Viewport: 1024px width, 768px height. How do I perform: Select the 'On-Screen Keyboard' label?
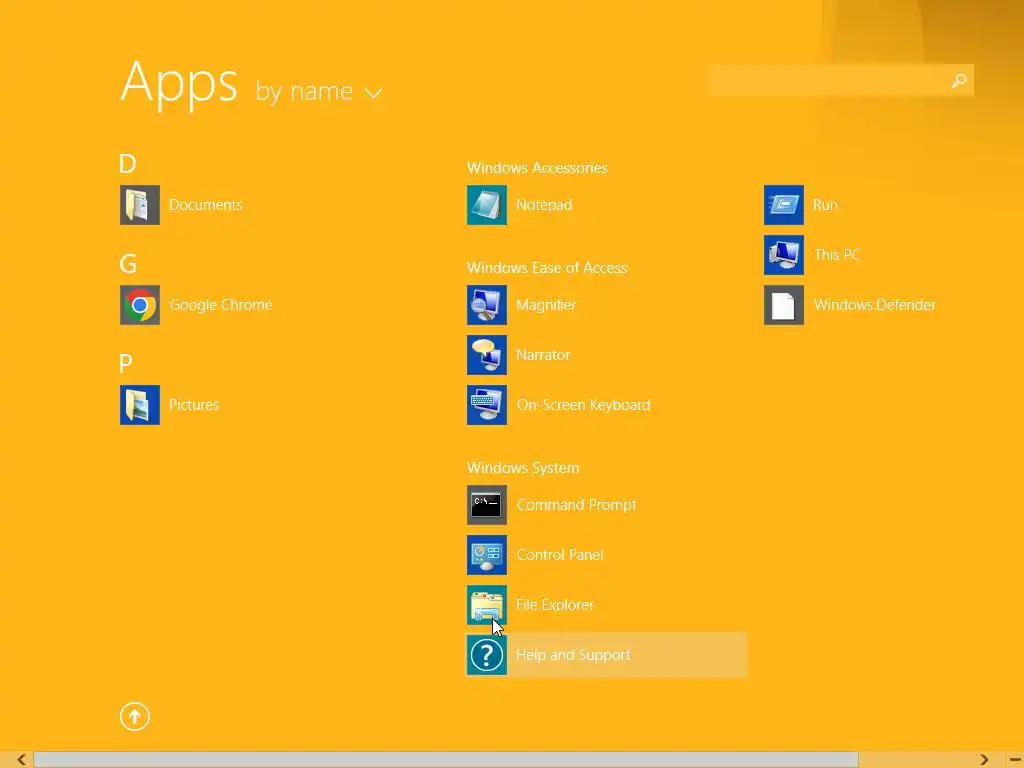pos(584,405)
